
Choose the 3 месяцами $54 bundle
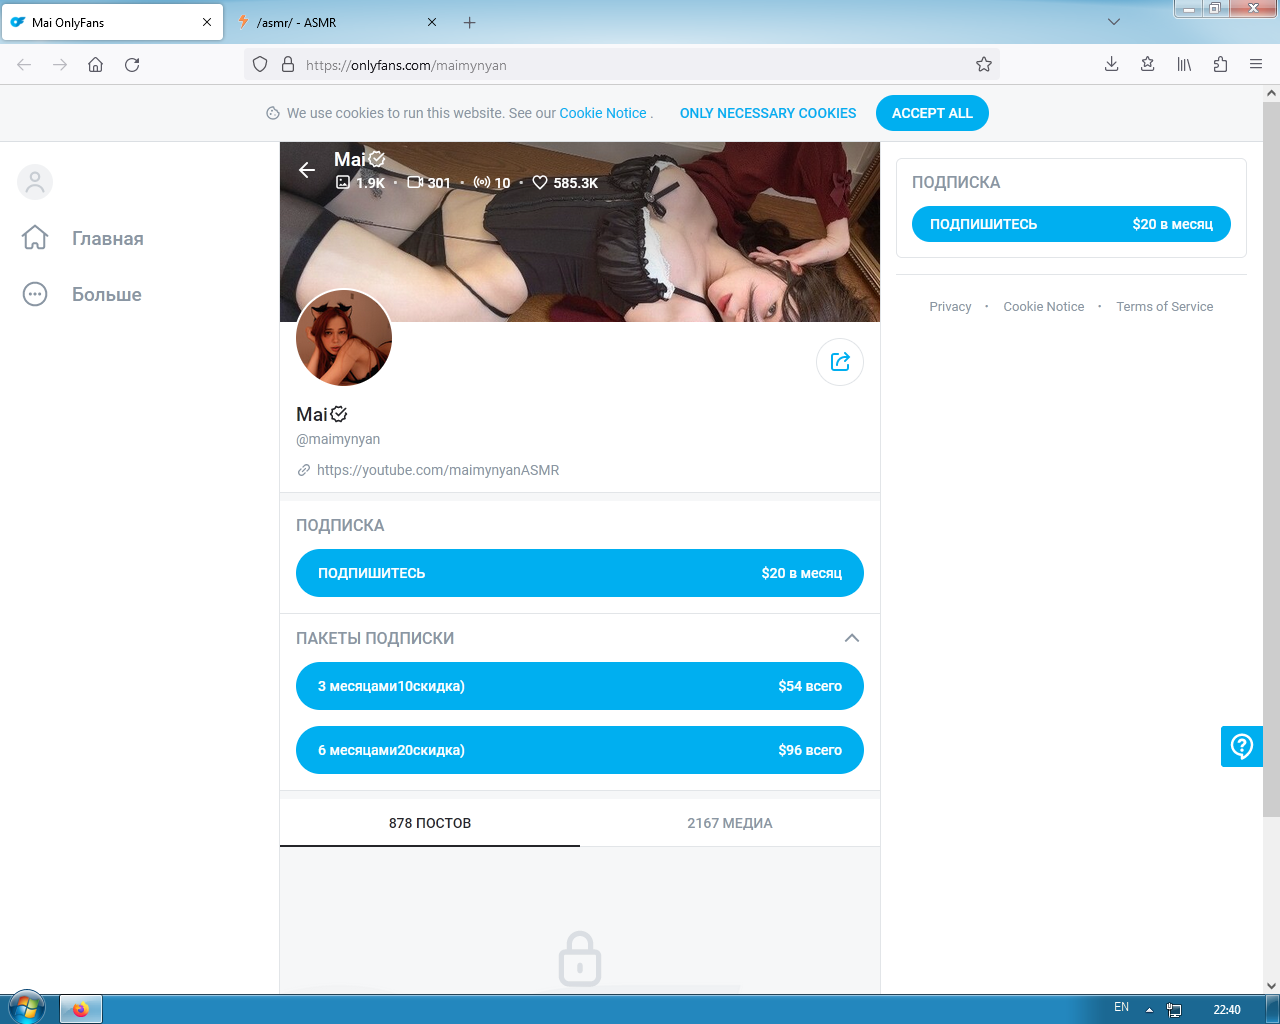[580, 686]
